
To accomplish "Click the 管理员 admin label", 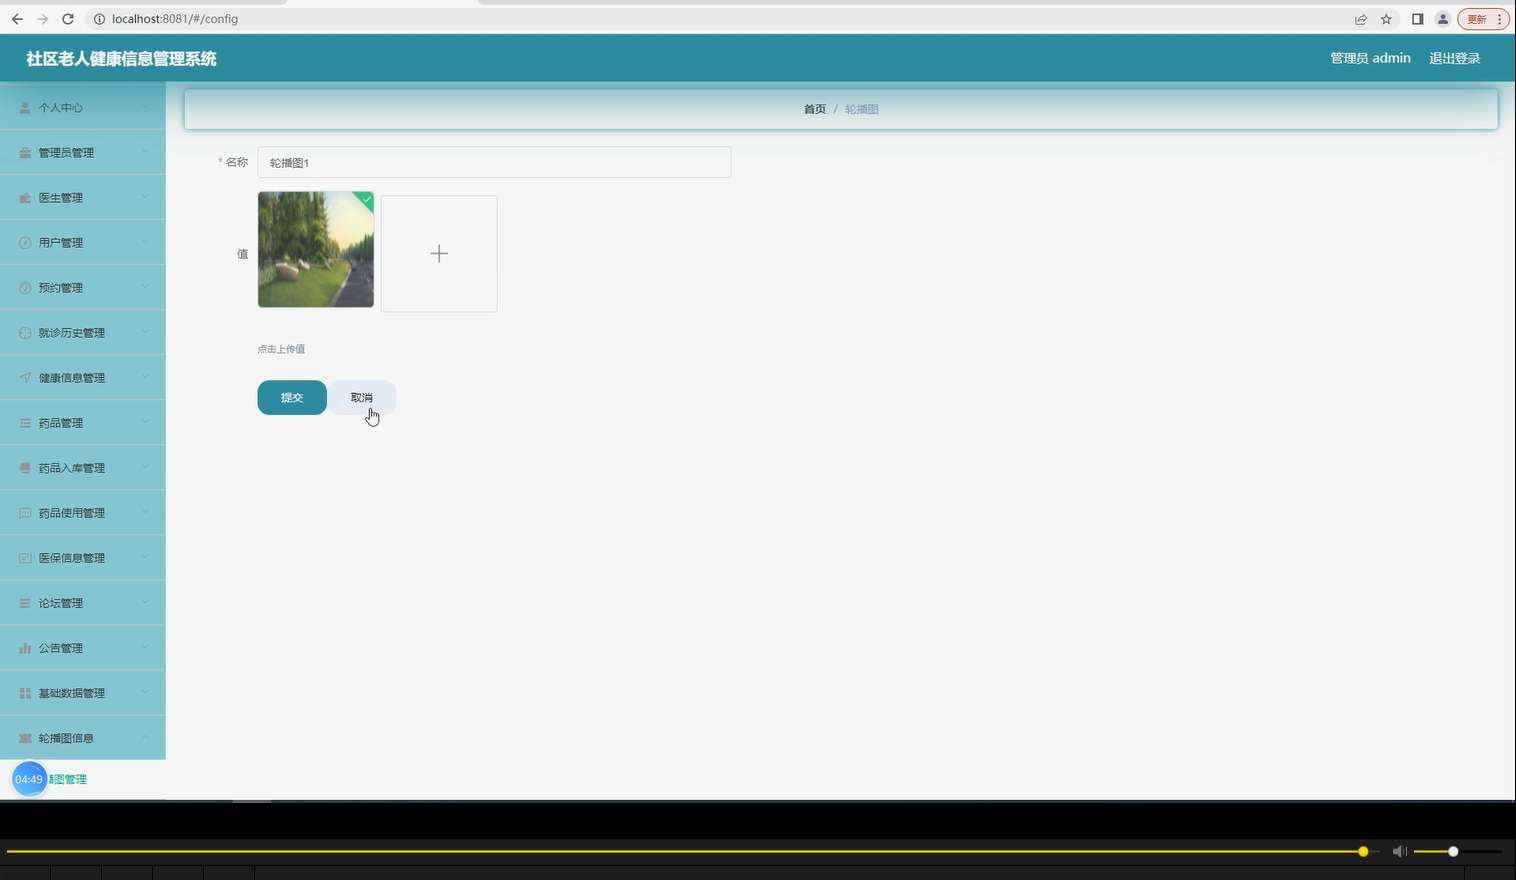I will (x=1370, y=58).
